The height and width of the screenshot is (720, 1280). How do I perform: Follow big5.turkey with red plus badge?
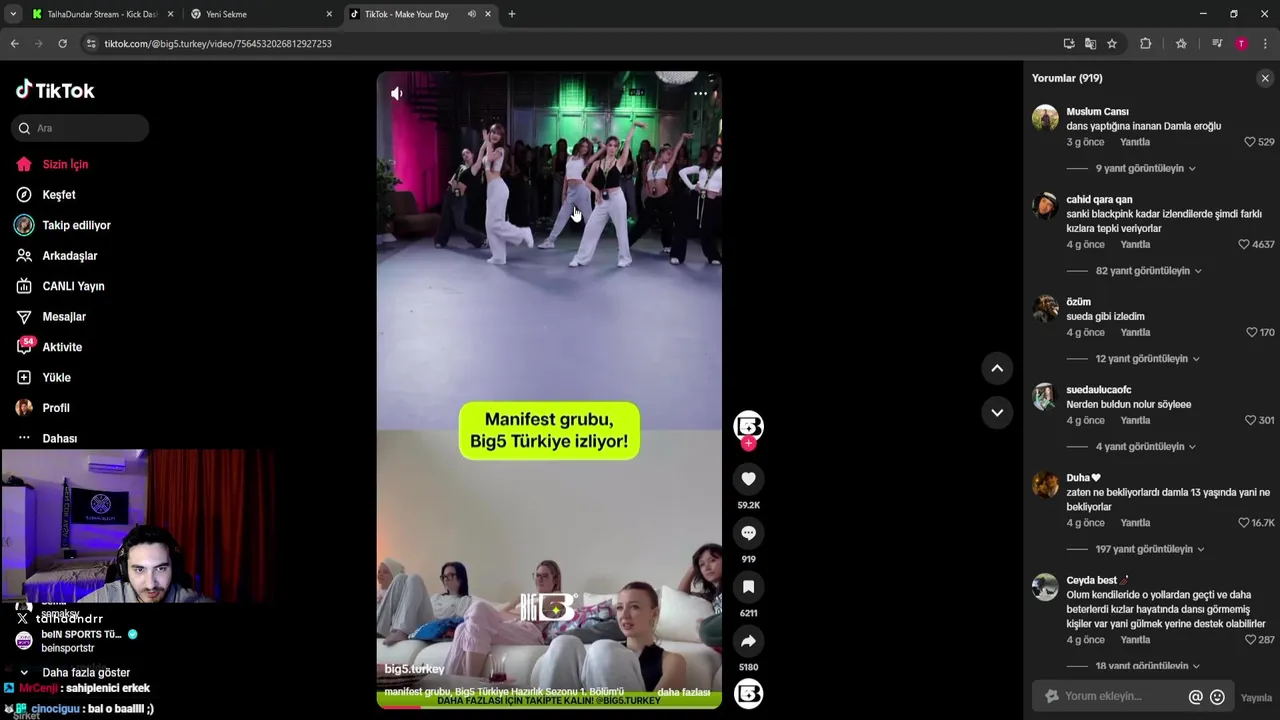[x=748, y=443]
